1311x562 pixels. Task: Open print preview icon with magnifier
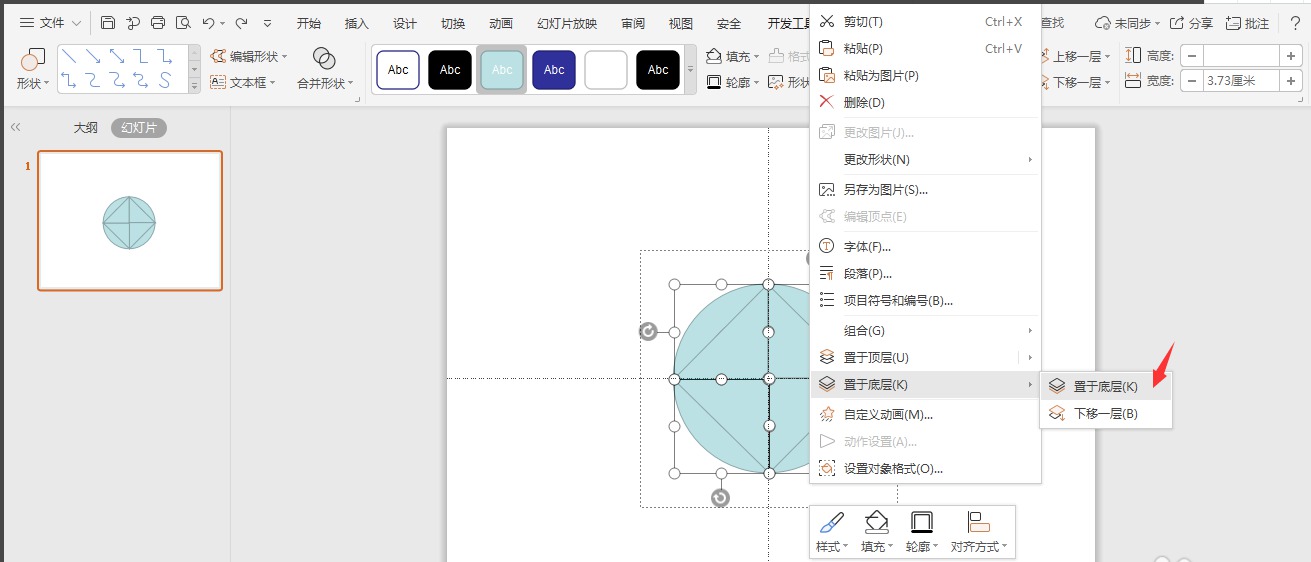[183, 23]
